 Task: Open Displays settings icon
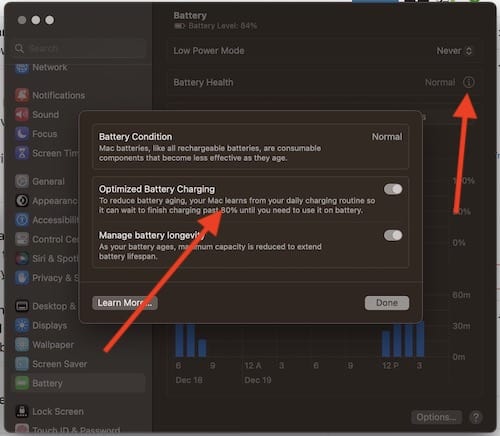point(22,325)
